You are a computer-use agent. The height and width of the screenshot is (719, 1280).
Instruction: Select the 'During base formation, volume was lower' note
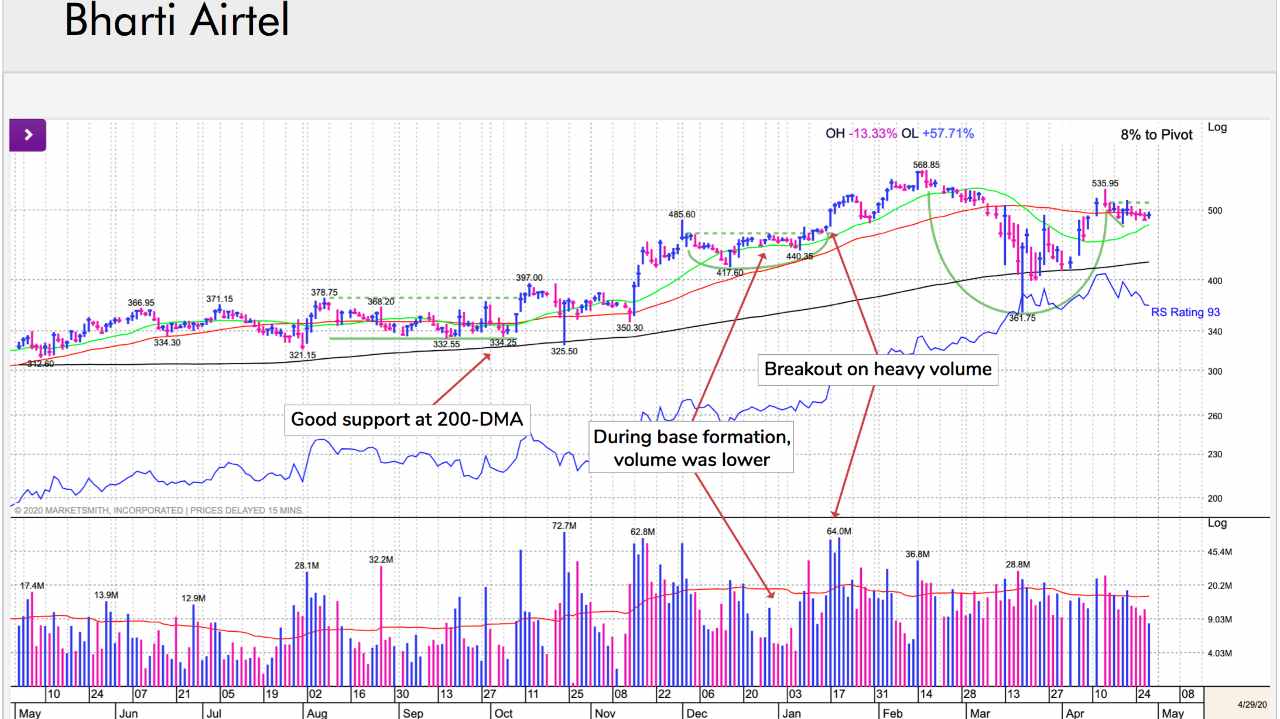(692, 448)
